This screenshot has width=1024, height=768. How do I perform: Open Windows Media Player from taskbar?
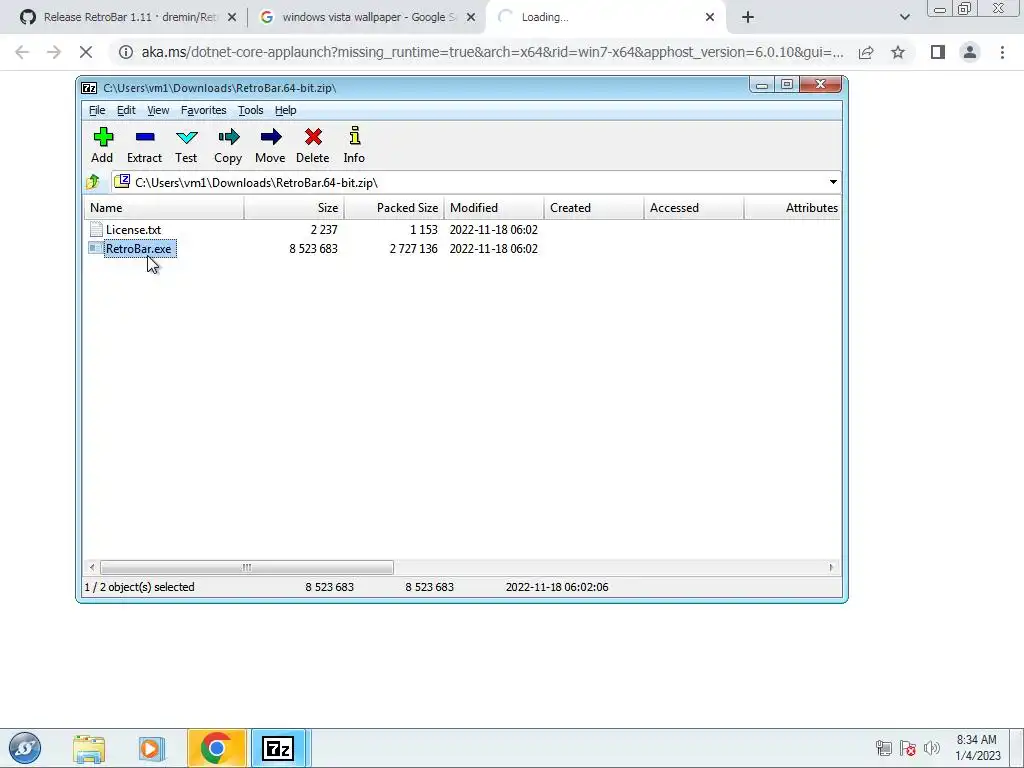click(x=150, y=748)
